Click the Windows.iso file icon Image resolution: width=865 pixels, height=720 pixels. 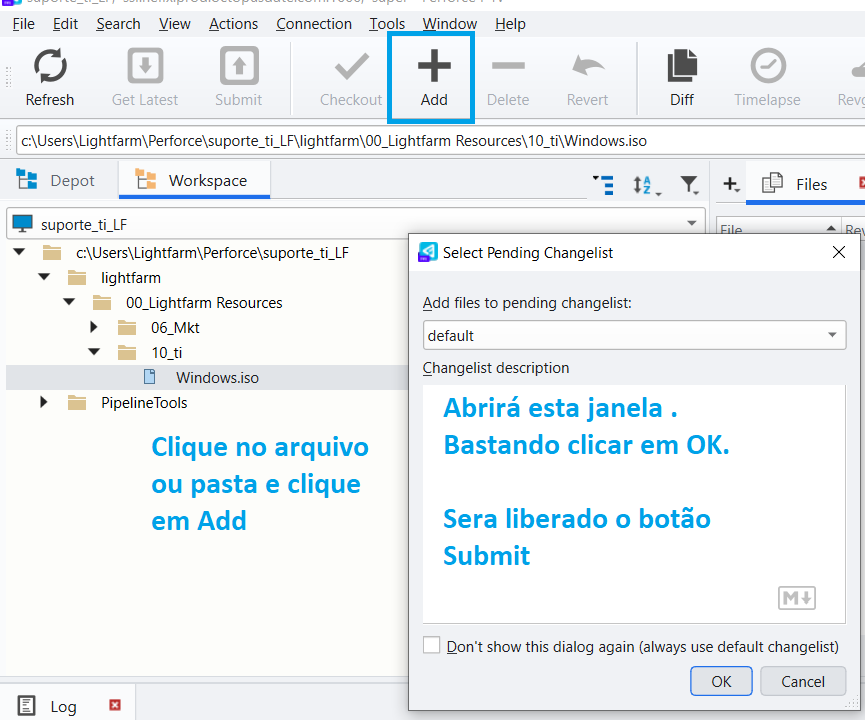149,377
